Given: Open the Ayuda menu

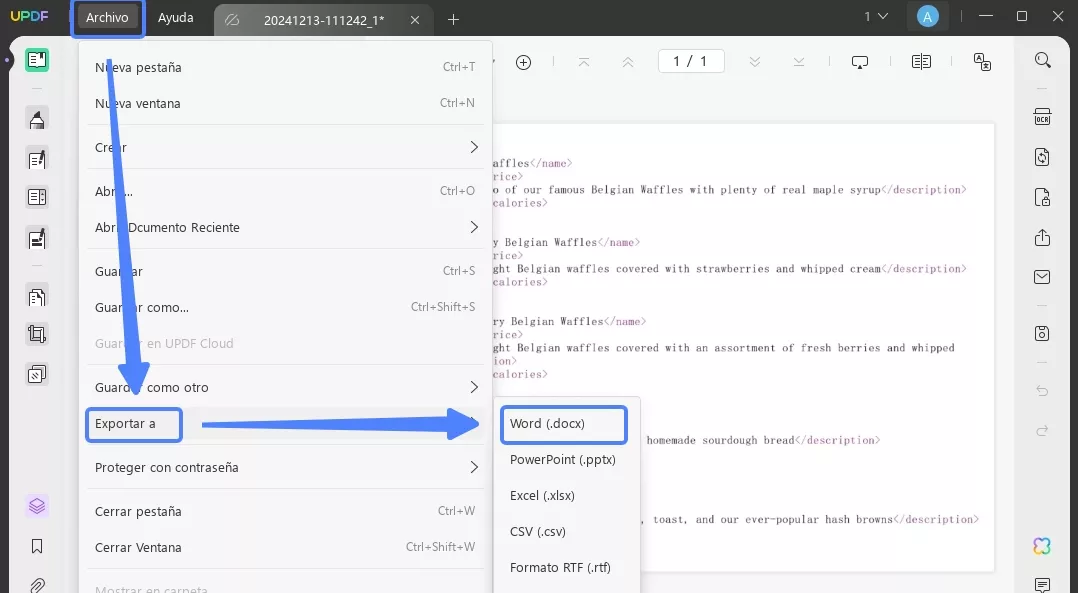Looking at the screenshot, I should 175,18.
